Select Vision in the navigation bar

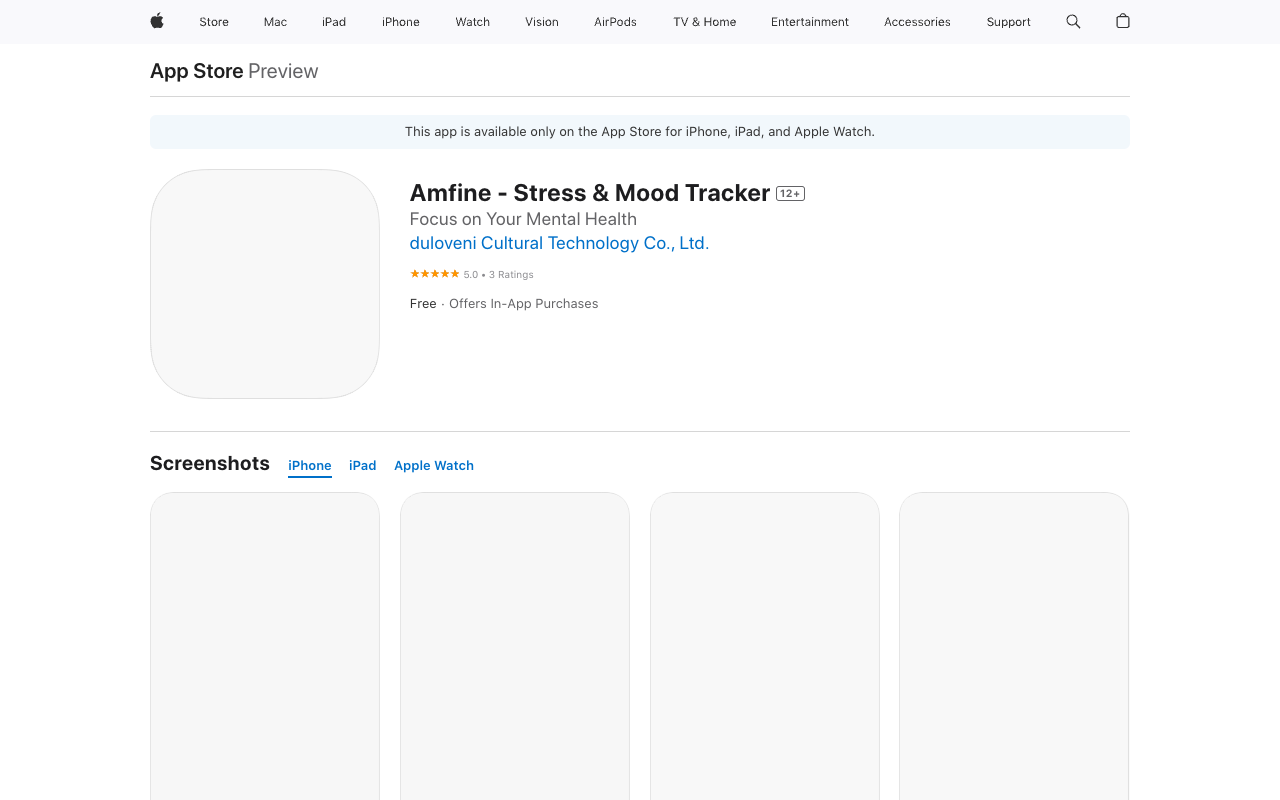click(542, 22)
